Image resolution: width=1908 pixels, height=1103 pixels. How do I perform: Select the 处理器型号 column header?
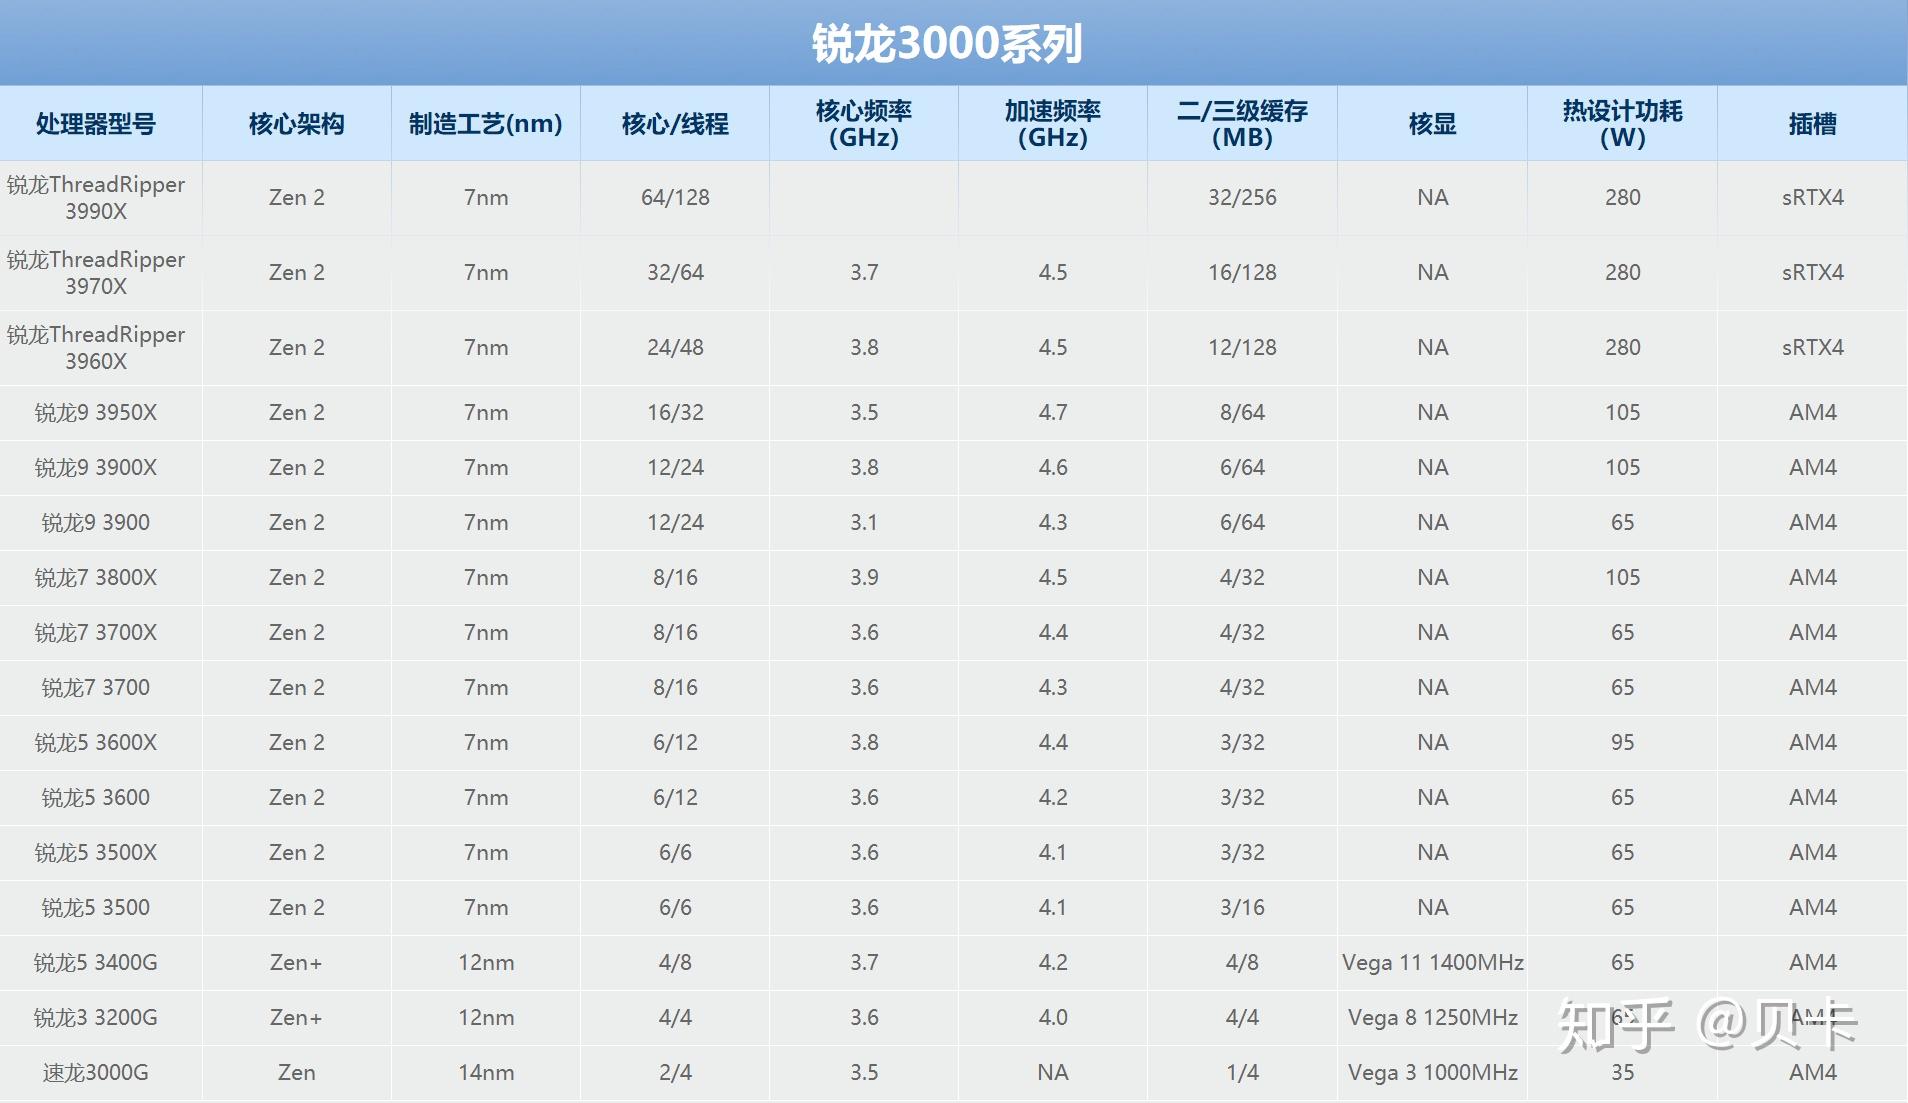(96, 124)
